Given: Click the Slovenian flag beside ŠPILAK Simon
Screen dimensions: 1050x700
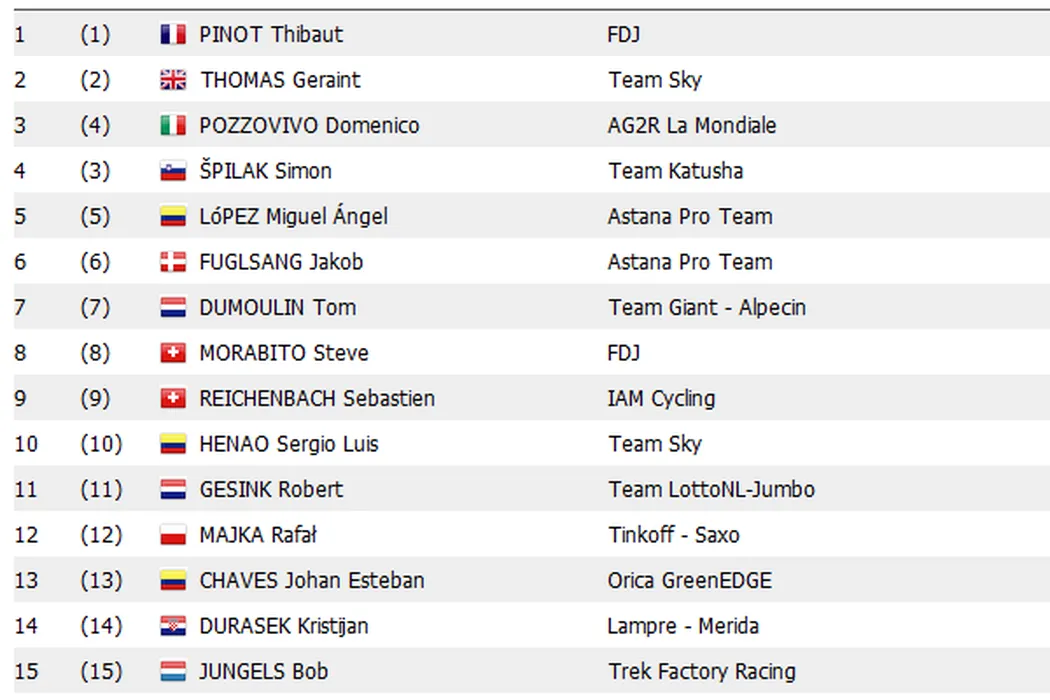Looking at the screenshot, I should click(x=173, y=172).
